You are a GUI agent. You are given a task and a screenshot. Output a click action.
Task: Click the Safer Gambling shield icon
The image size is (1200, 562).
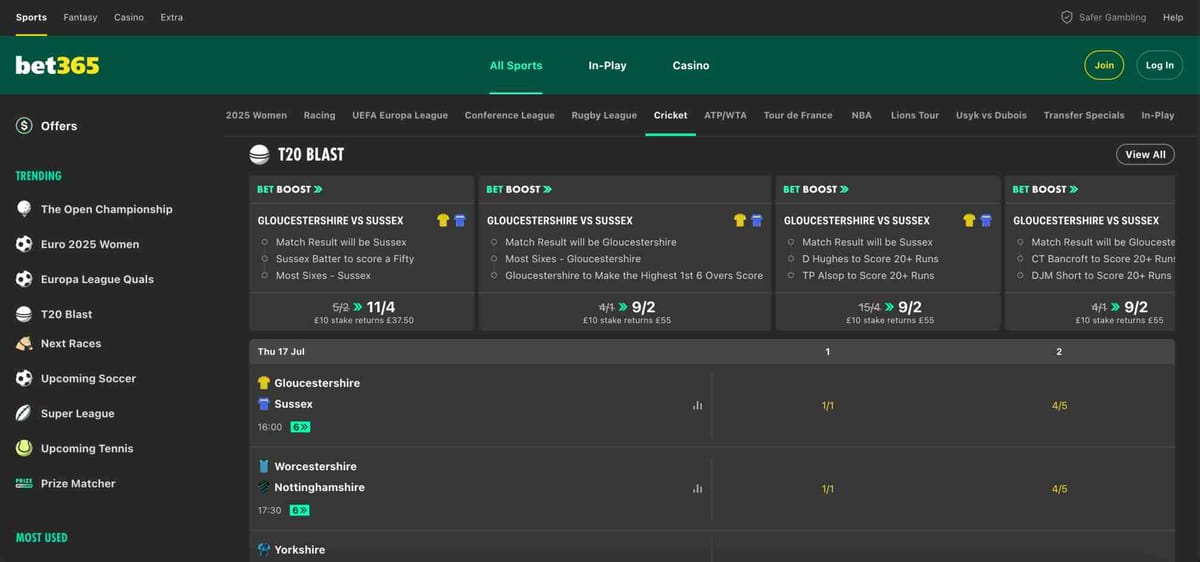pyautogui.click(x=1067, y=17)
